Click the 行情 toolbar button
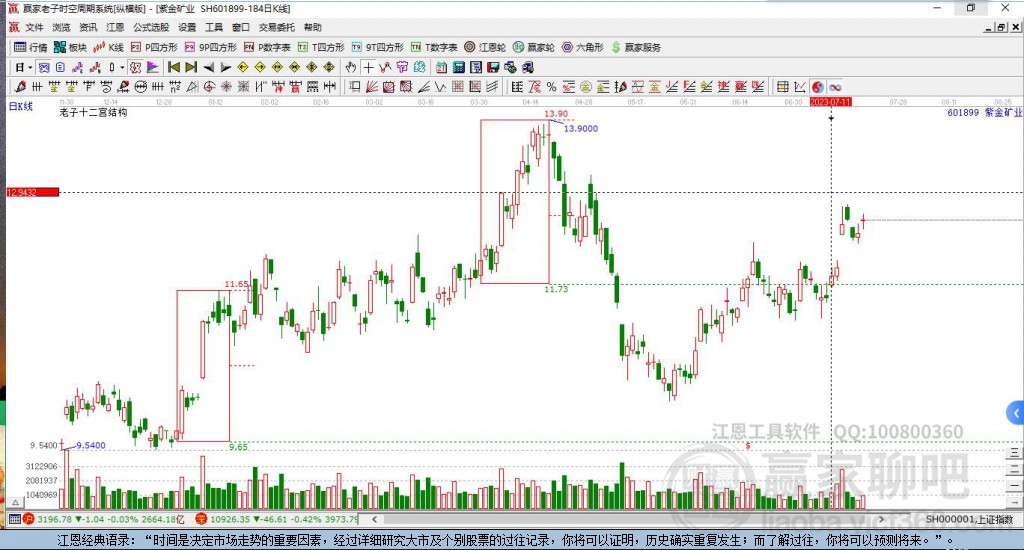Viewport: 1024px width, 550px height. (x=31, y=47)
